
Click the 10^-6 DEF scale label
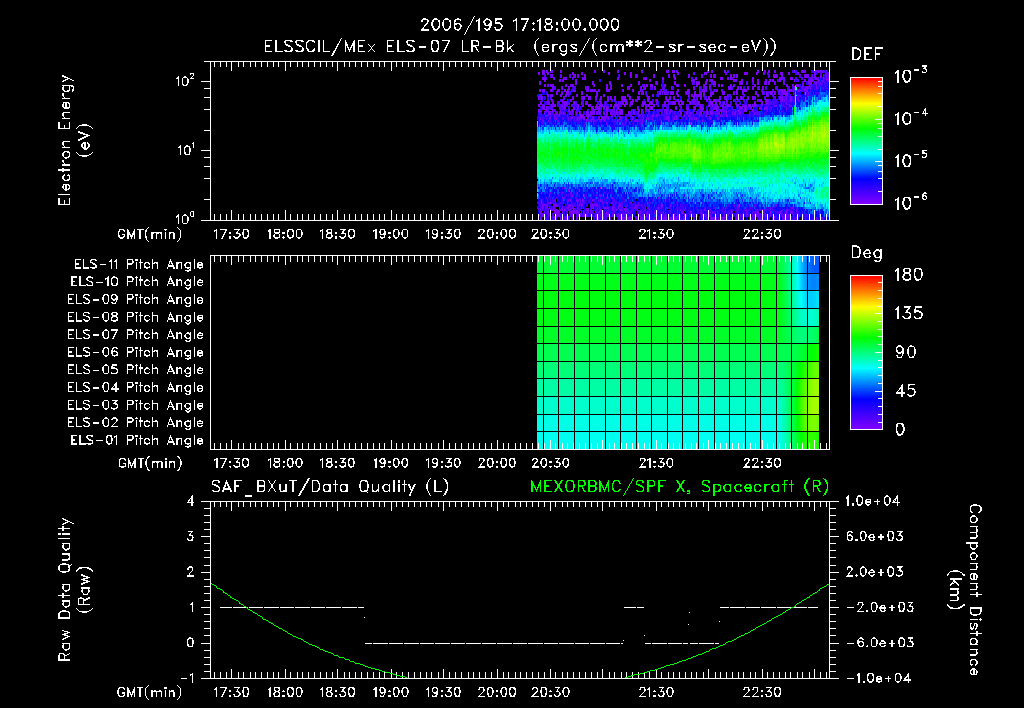[x=910, y=202]
